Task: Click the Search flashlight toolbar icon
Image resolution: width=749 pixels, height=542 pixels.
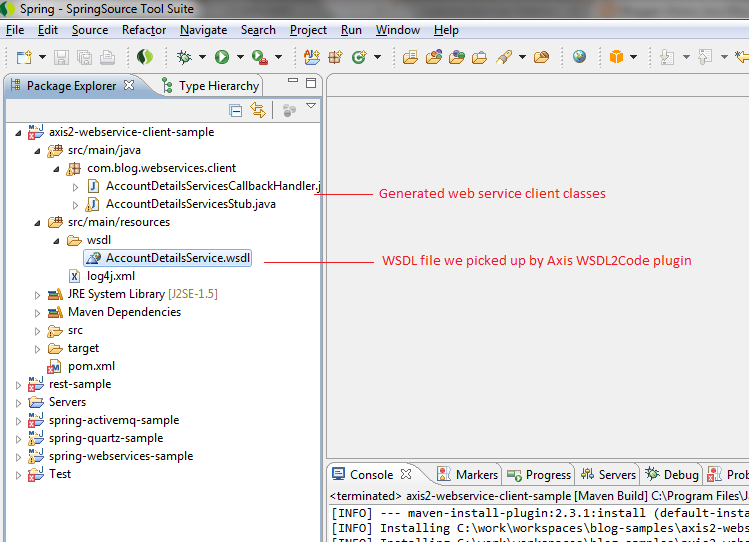Action: [x=504, y=57]
